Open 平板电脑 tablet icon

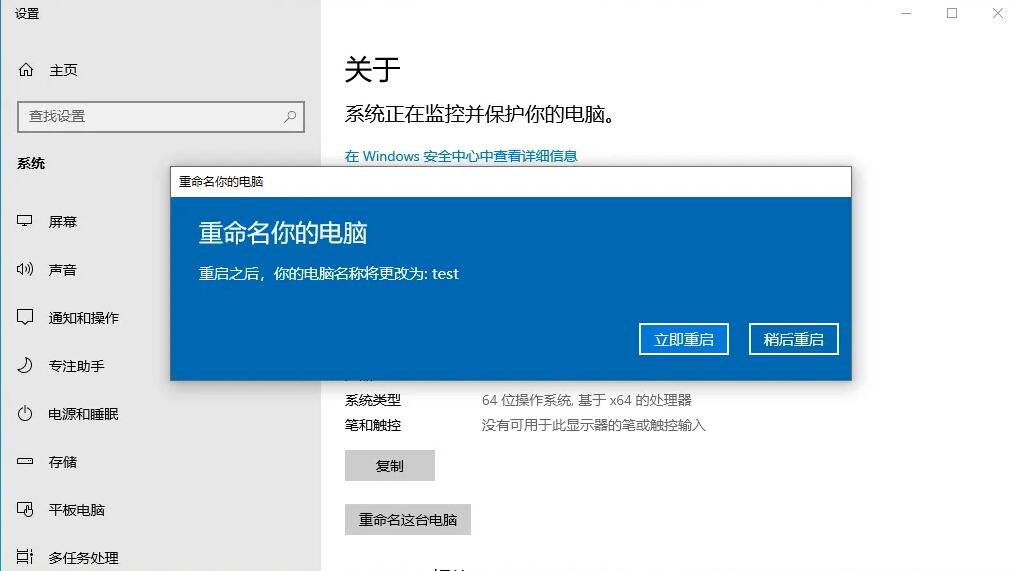(26, 510)
